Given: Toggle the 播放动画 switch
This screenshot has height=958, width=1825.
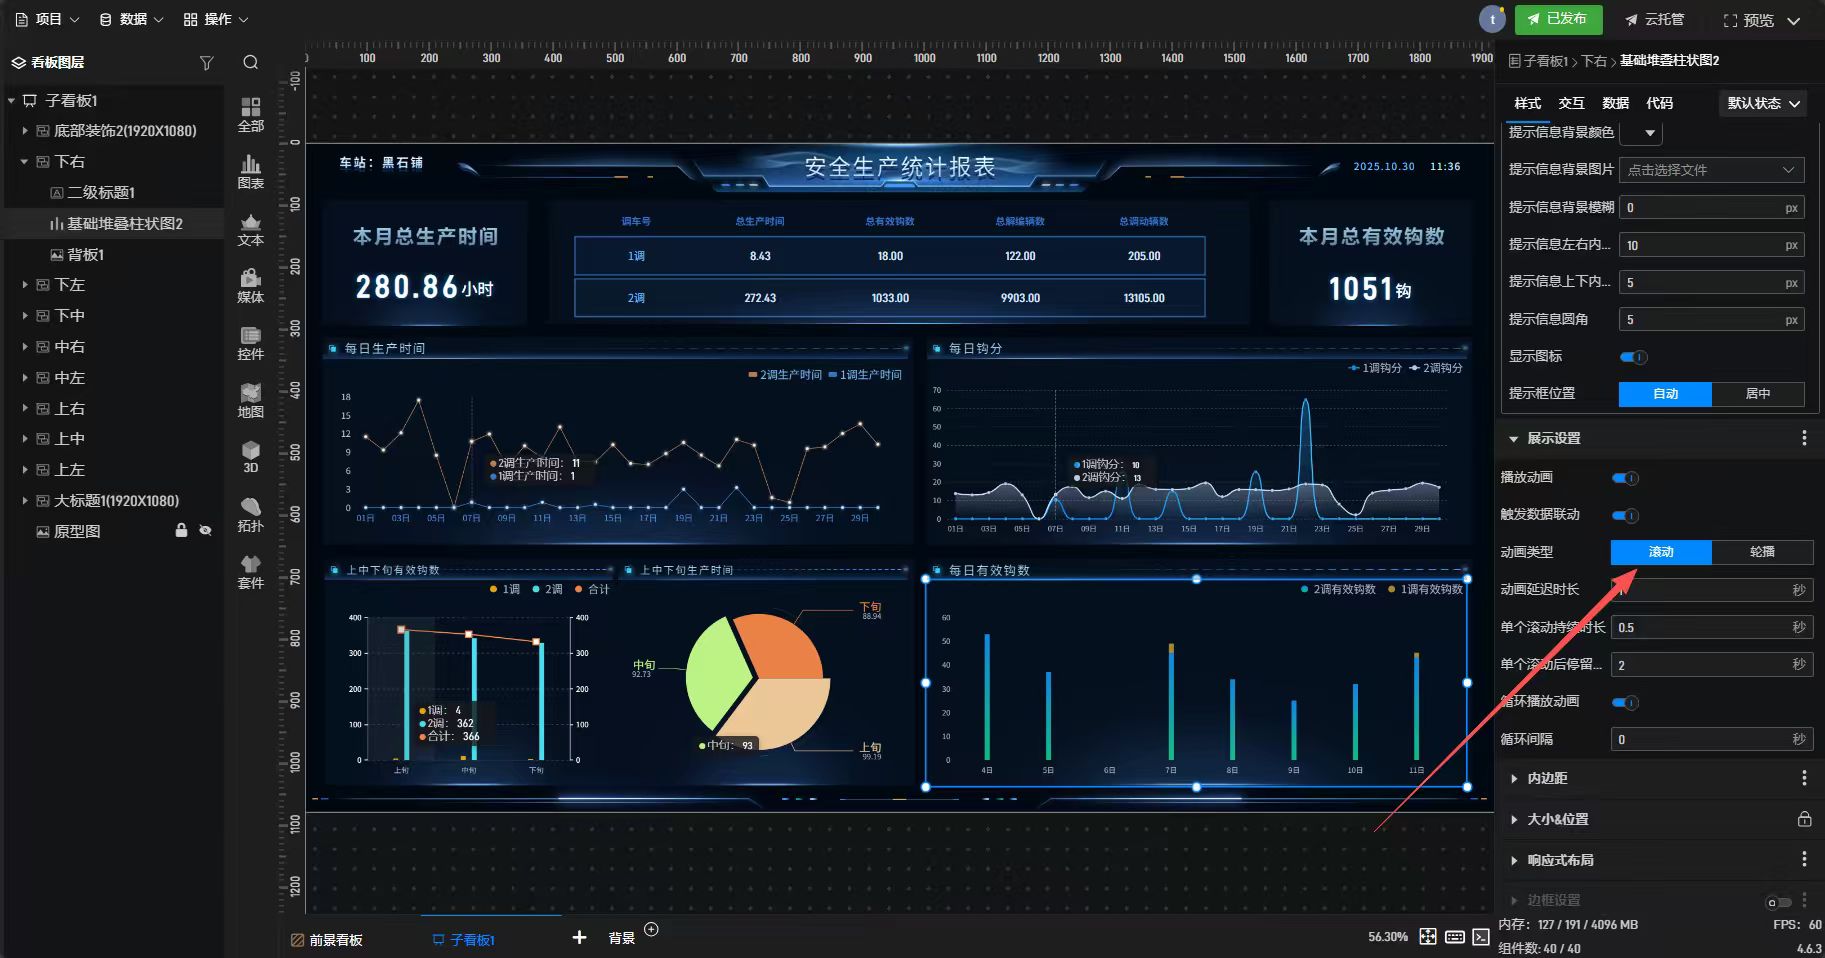Looking at the screenshot, I should point(1625,478).
